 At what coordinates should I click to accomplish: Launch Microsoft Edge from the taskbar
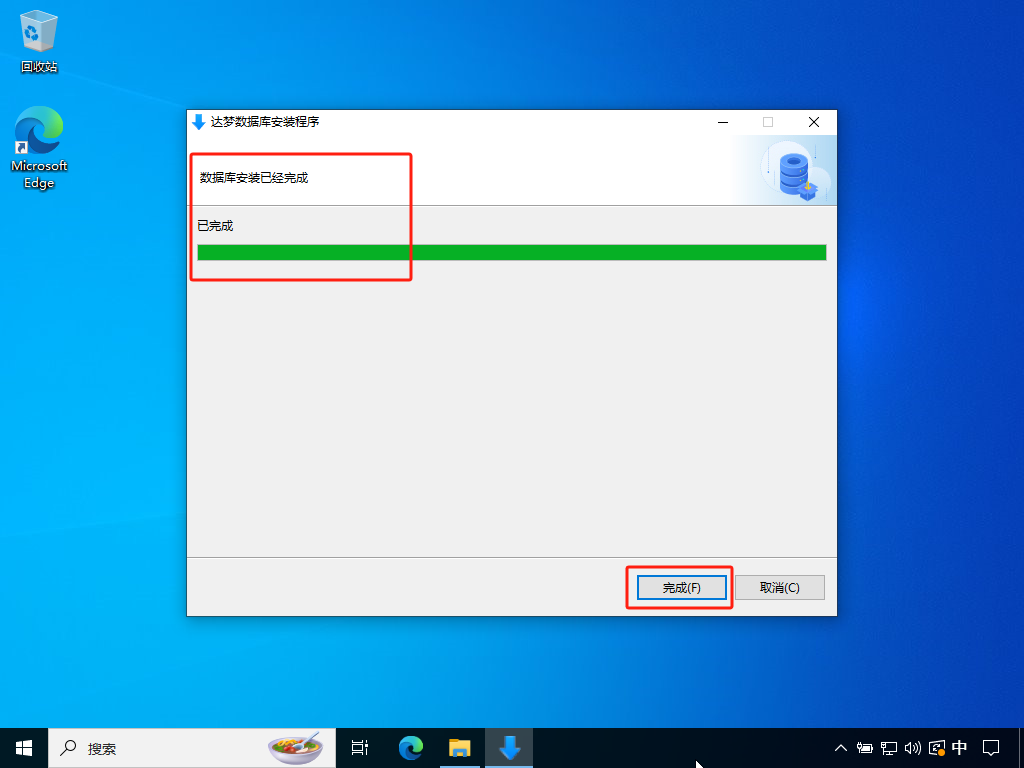411,748
